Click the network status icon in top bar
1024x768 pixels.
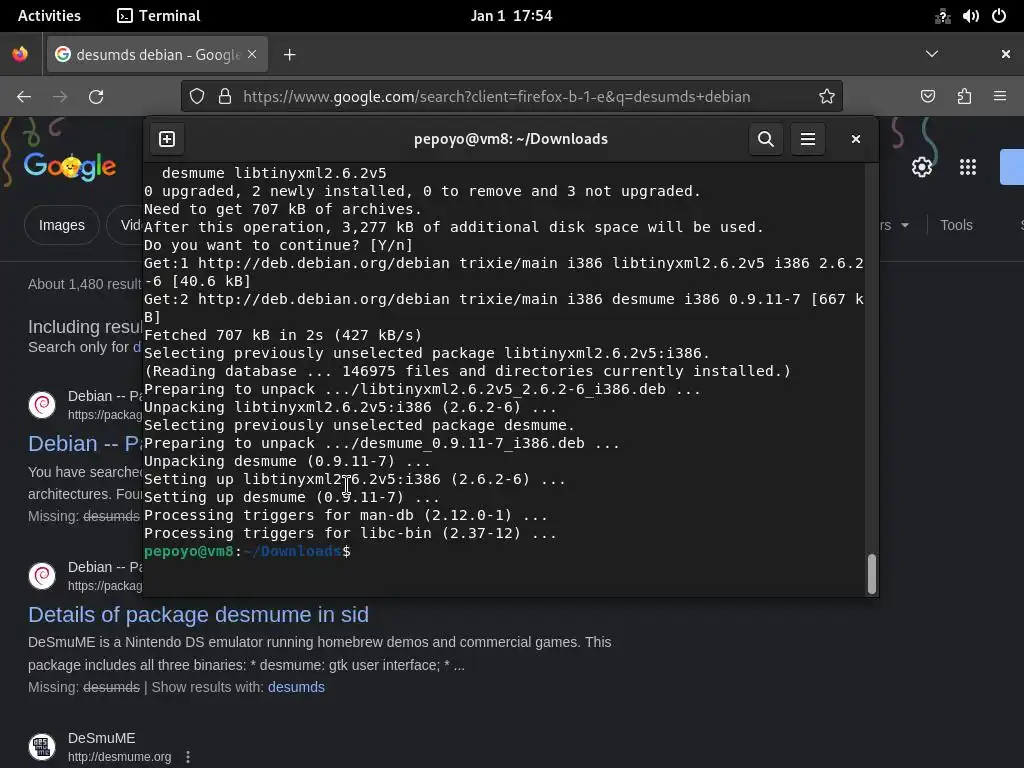tap(942, 16)
